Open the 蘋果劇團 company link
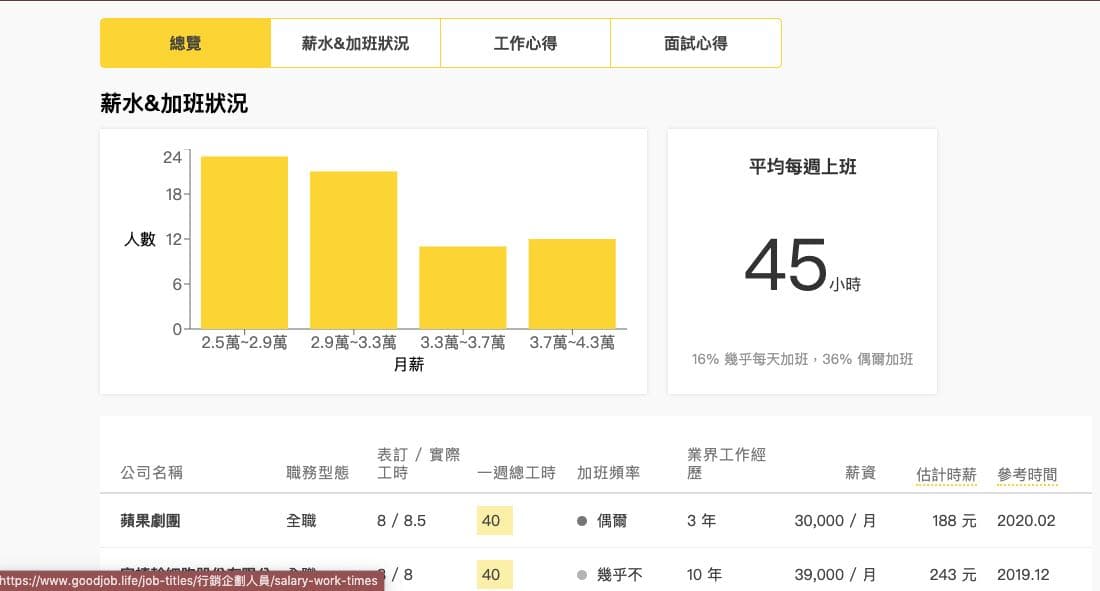 point(150,521)
